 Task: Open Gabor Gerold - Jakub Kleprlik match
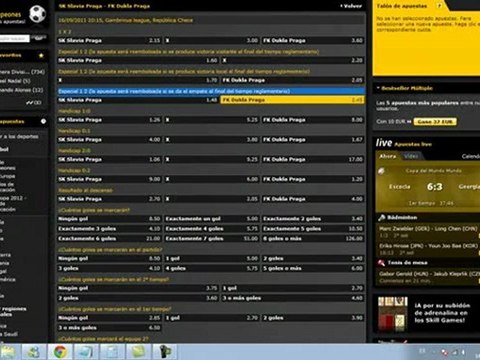pos(429,277)
